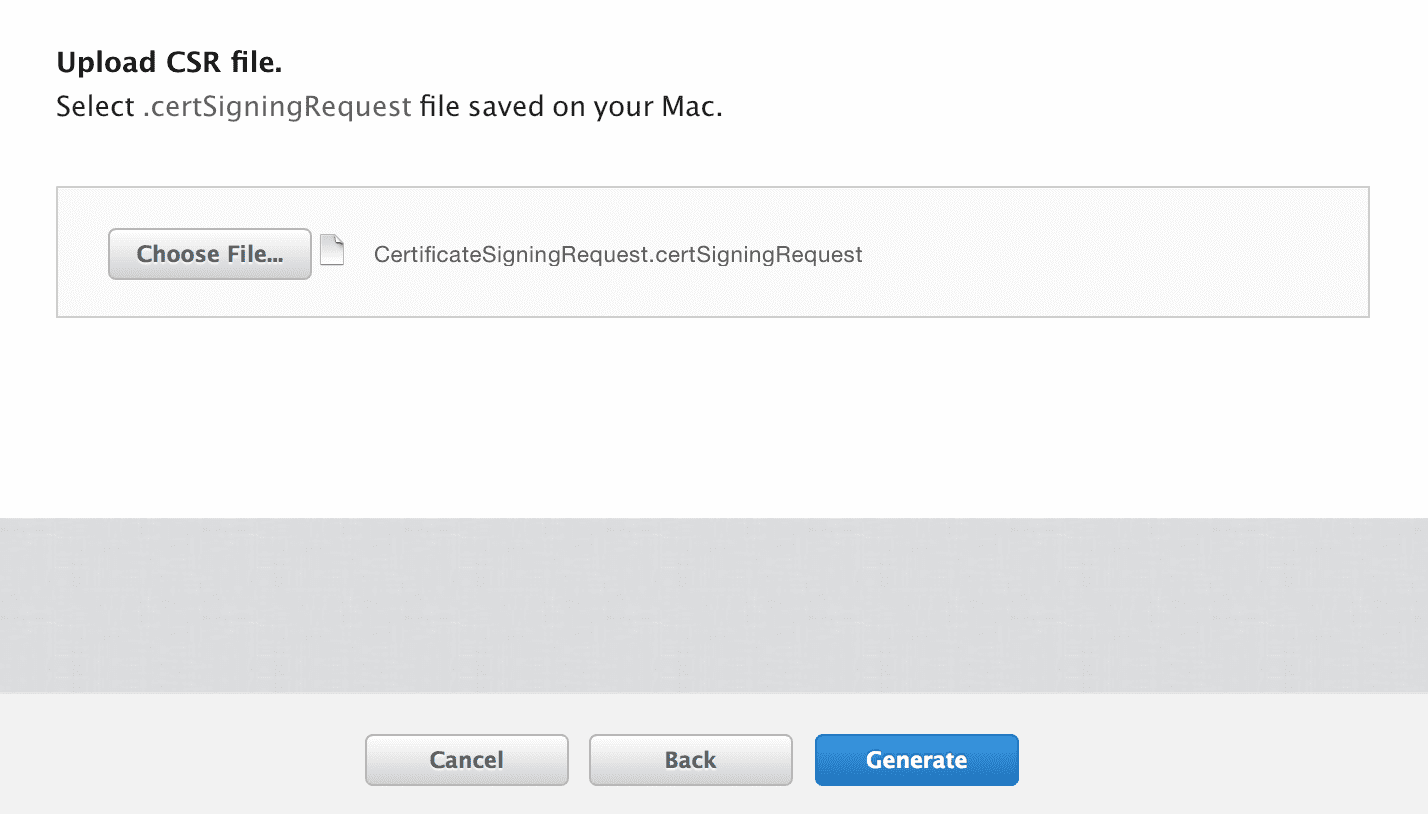Image resolution: width=1428 pixels, height=814 pixels.
Task: Click the blank white area below the upload box
Action: [714, 420]
